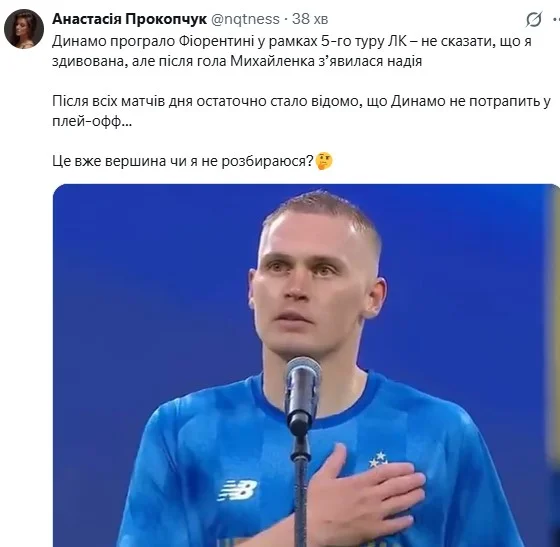Click the starred club crest on the shirt
This screenshot has width=560, height=547.
(x=379, y=460)
